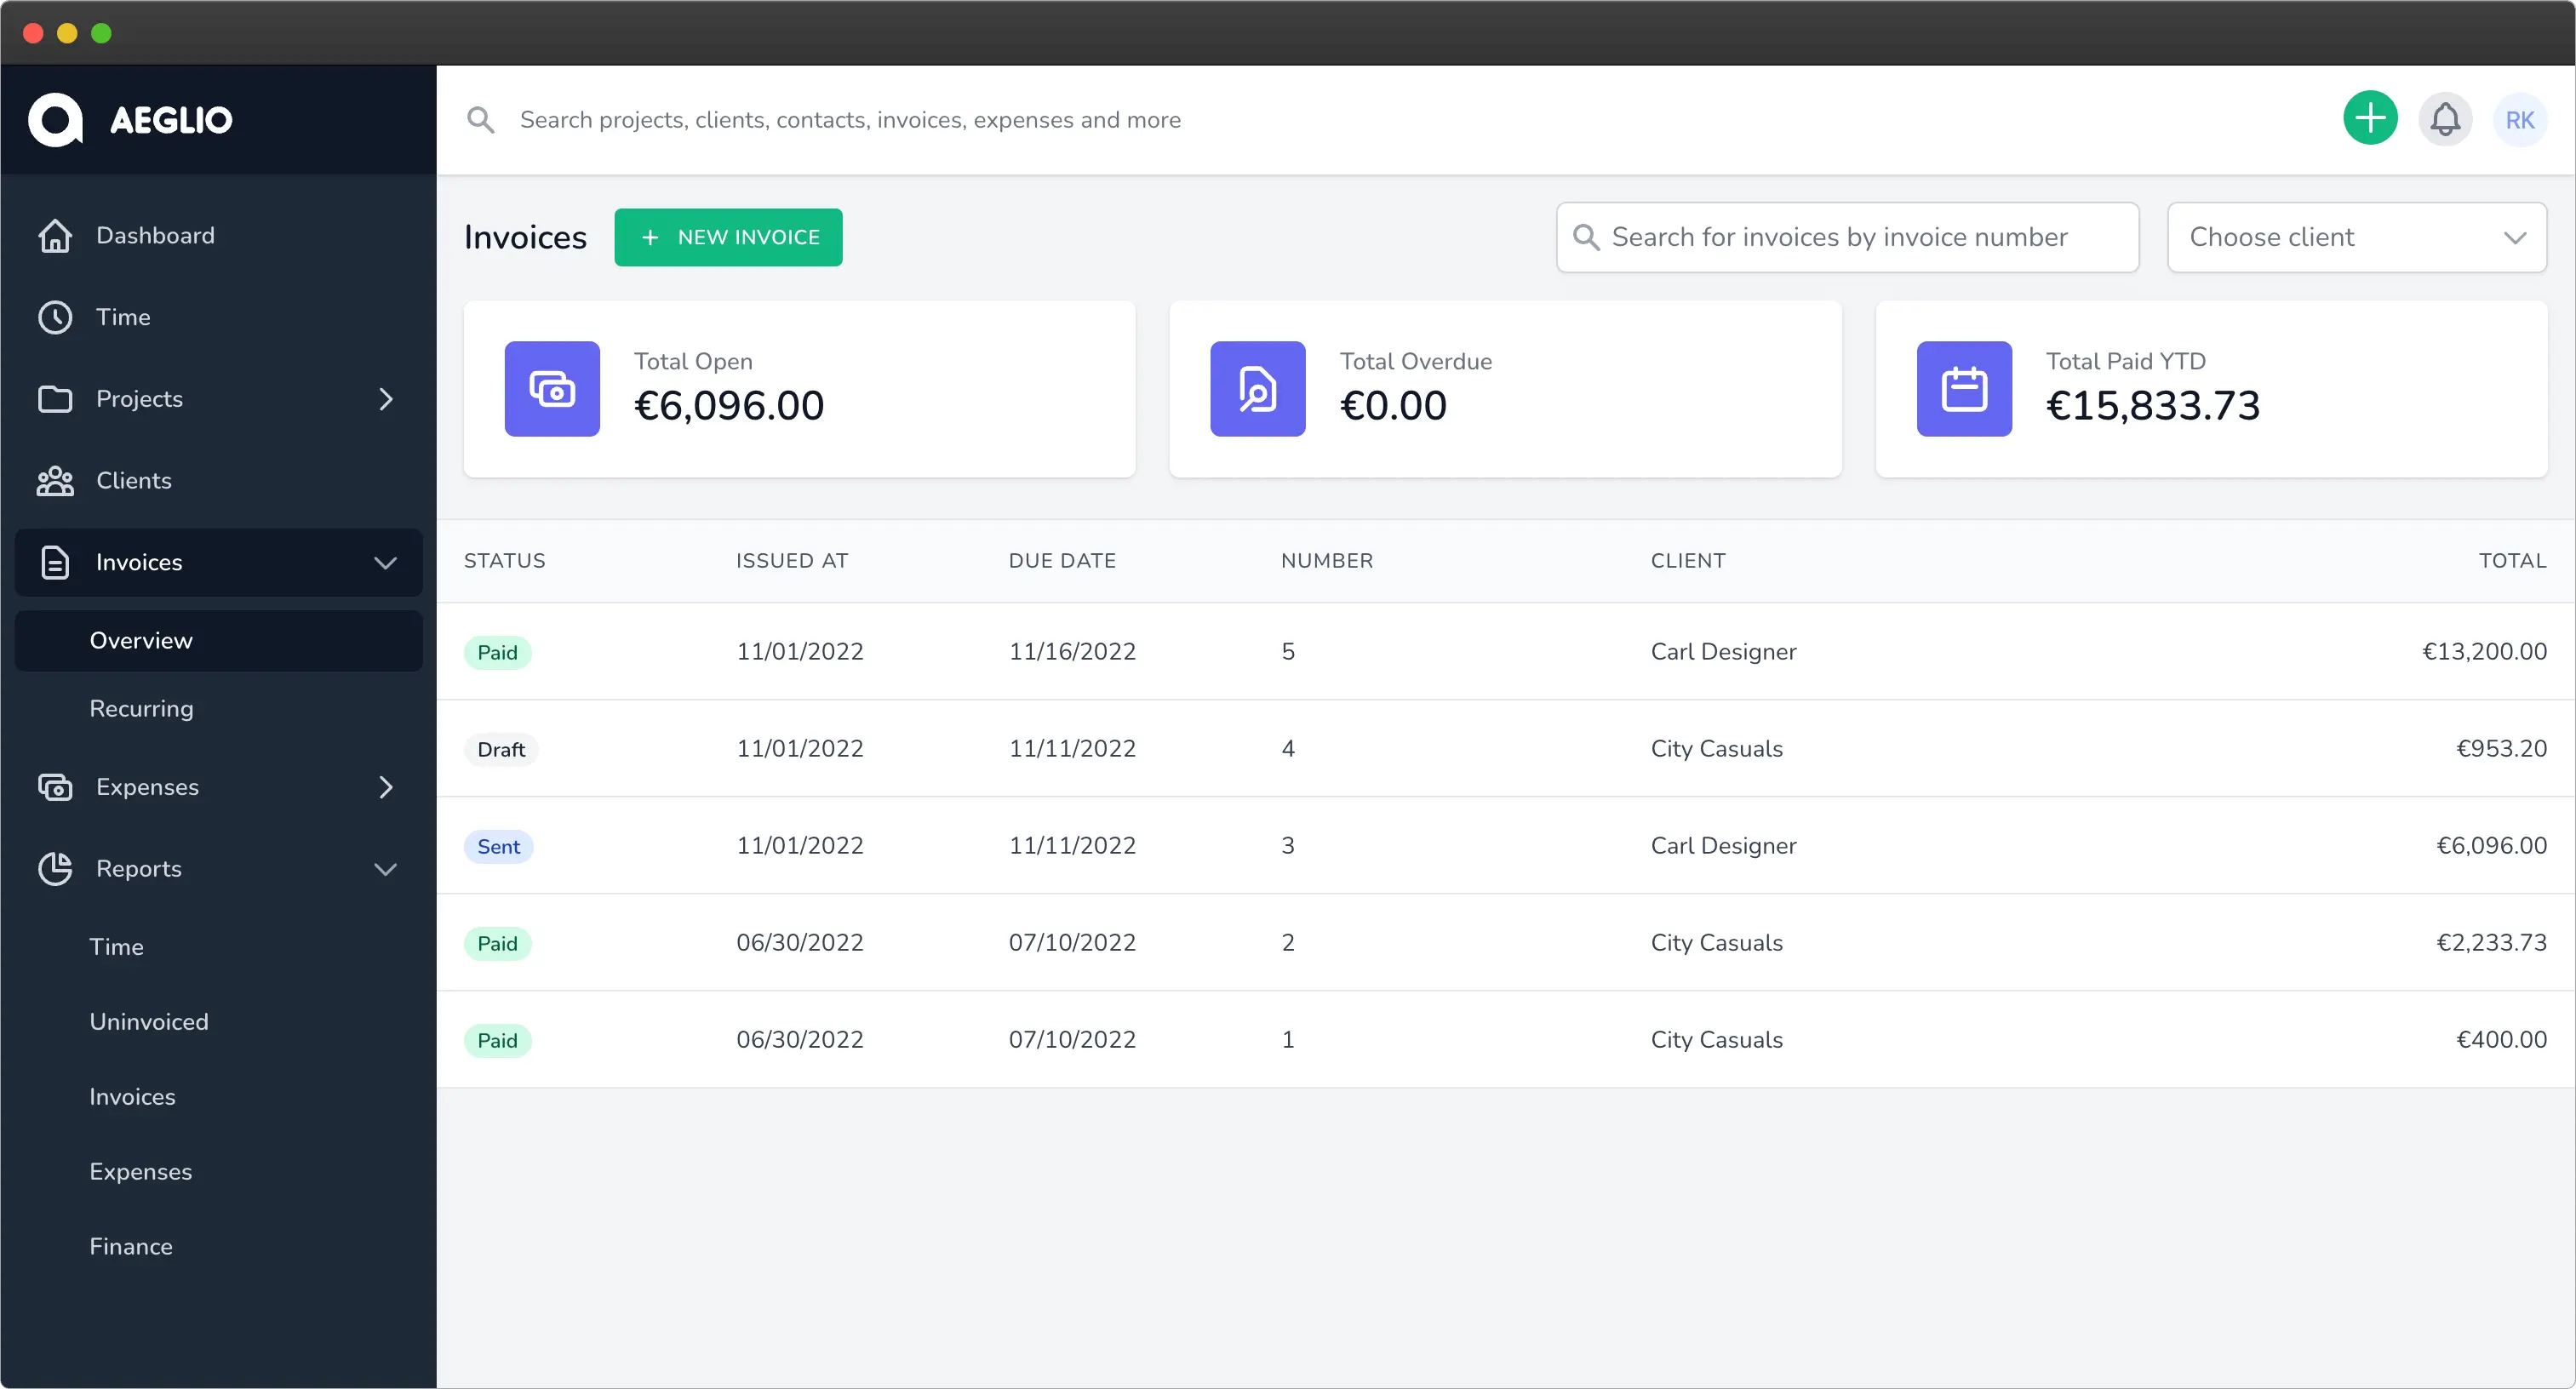Collapse the Reports sidebar section

click(x=386, y=869)
